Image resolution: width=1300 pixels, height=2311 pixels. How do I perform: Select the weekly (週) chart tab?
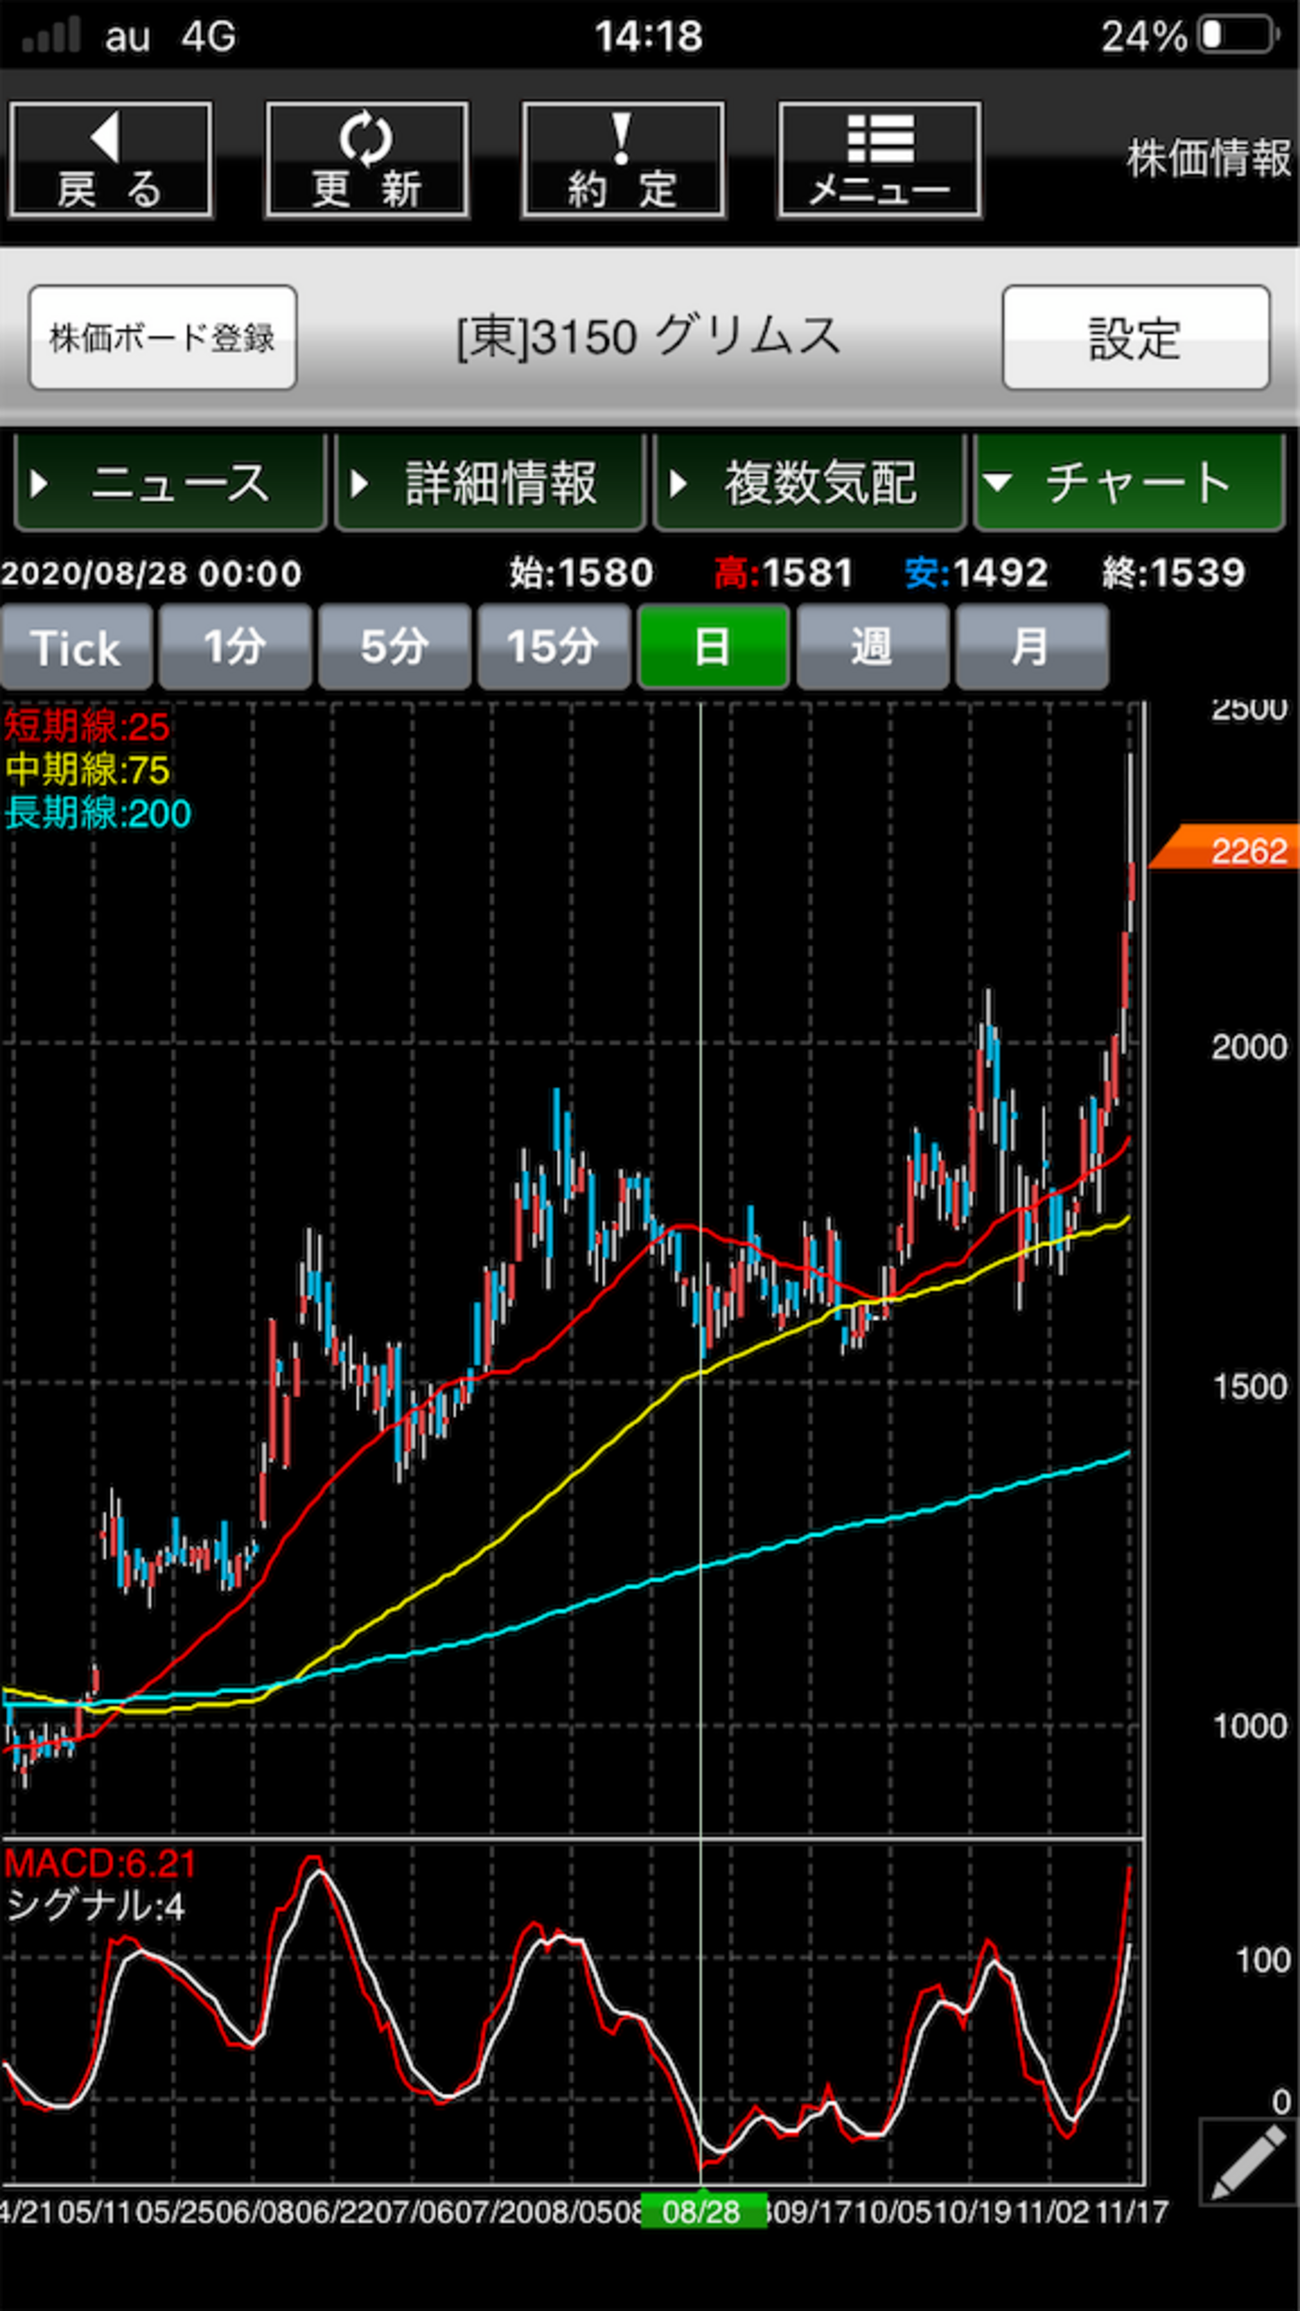[x=872, y=647]
